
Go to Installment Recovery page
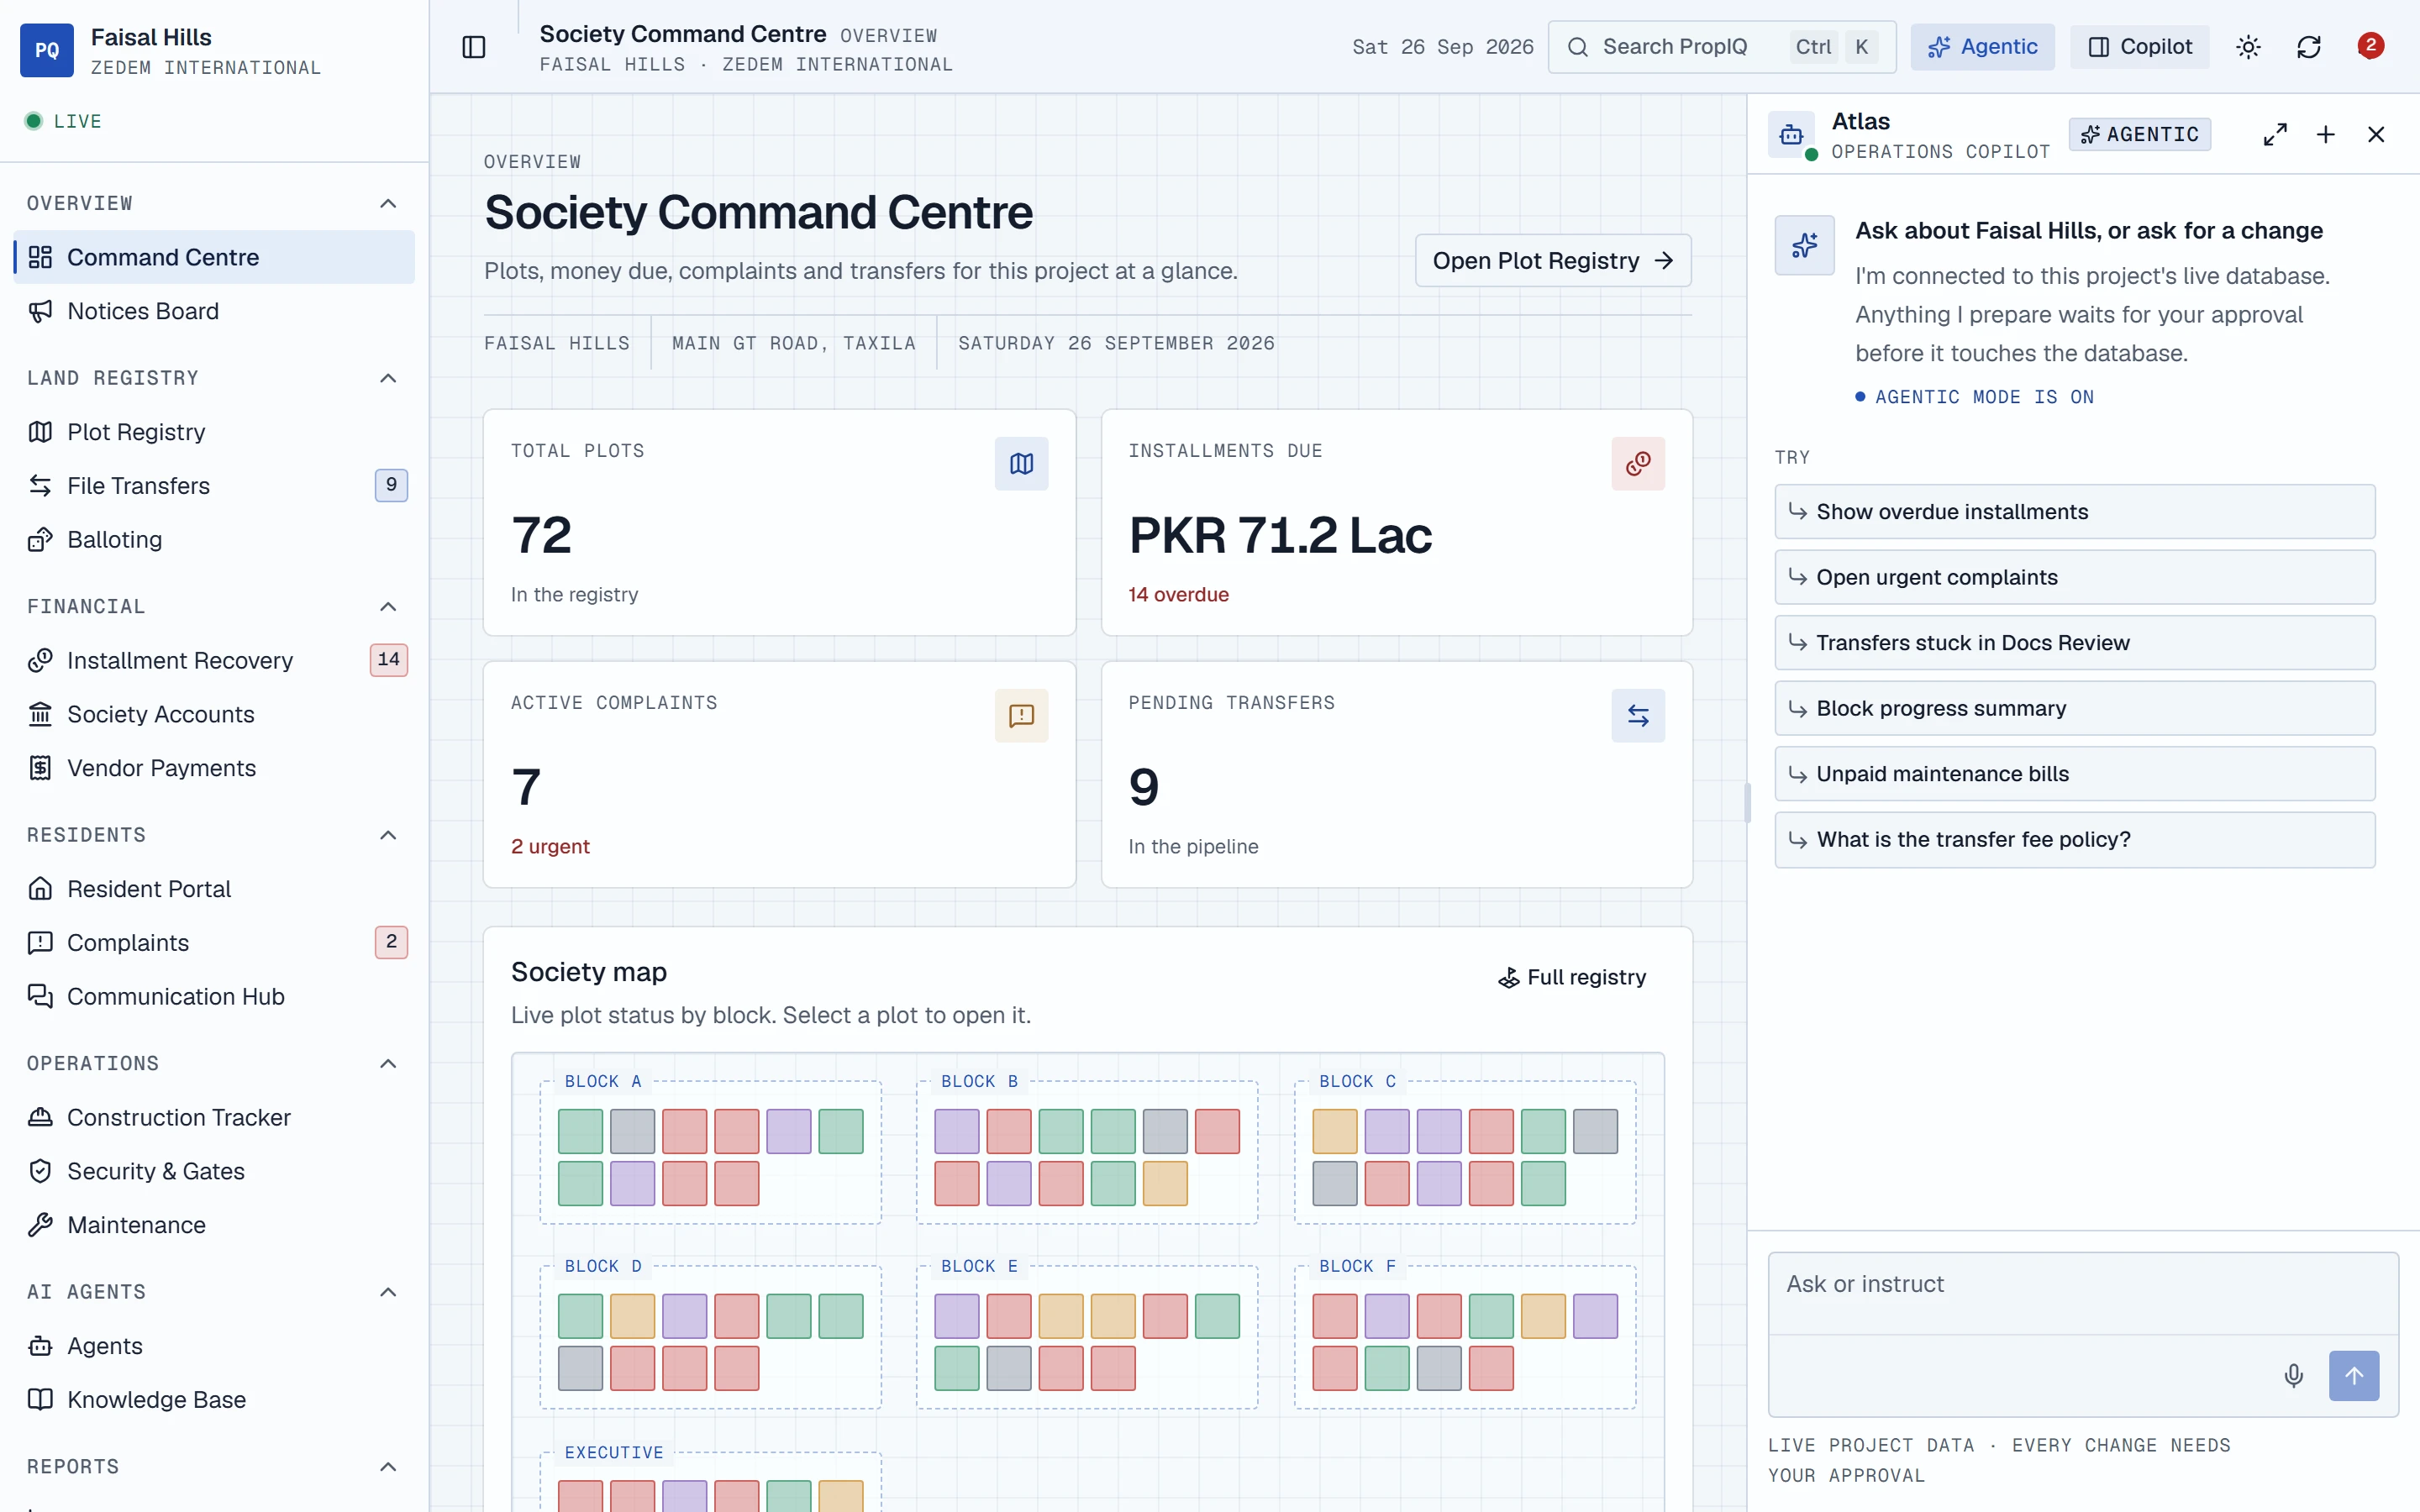(x=214, y=660)
